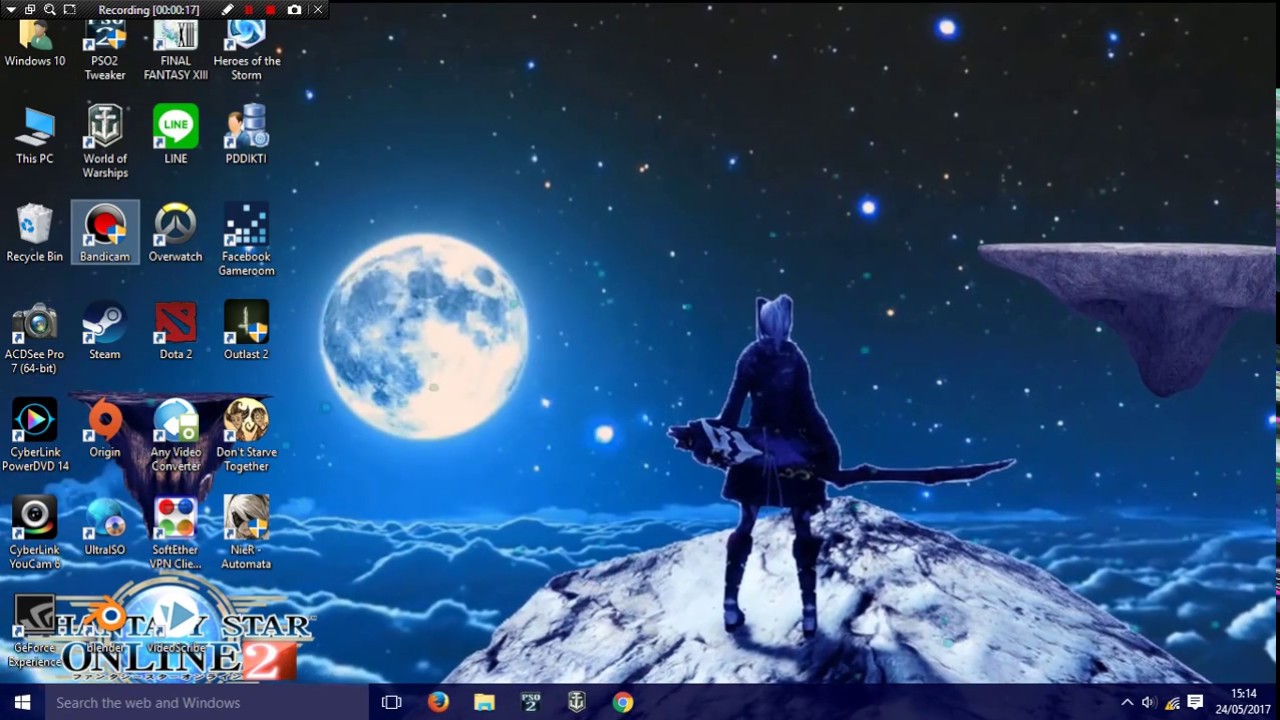Click the window-select icon in recording bar
The width and height of the screenshot is (1280, 720).
[29, 10]
